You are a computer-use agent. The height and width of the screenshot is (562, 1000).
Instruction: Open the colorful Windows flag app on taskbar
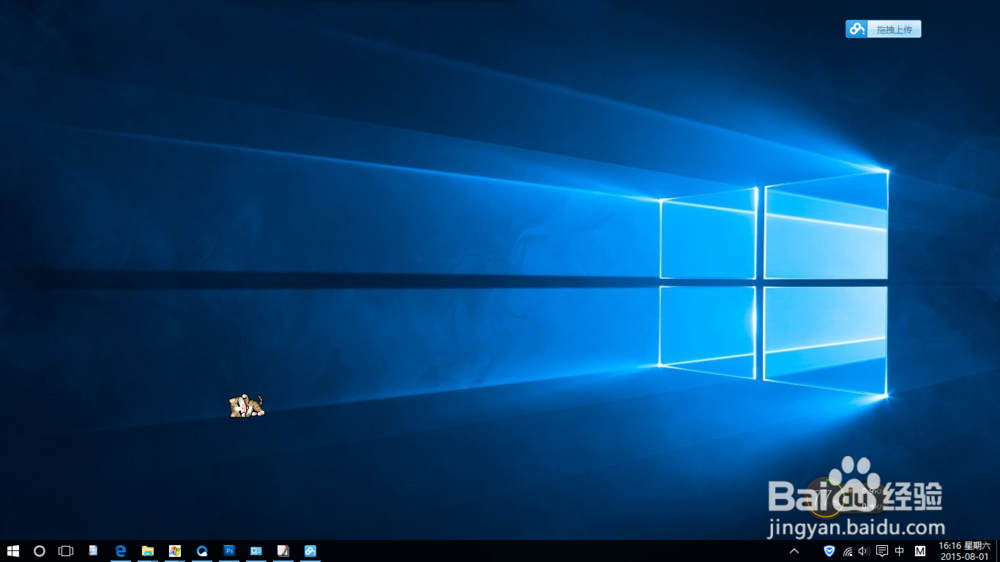click(175, 551)
